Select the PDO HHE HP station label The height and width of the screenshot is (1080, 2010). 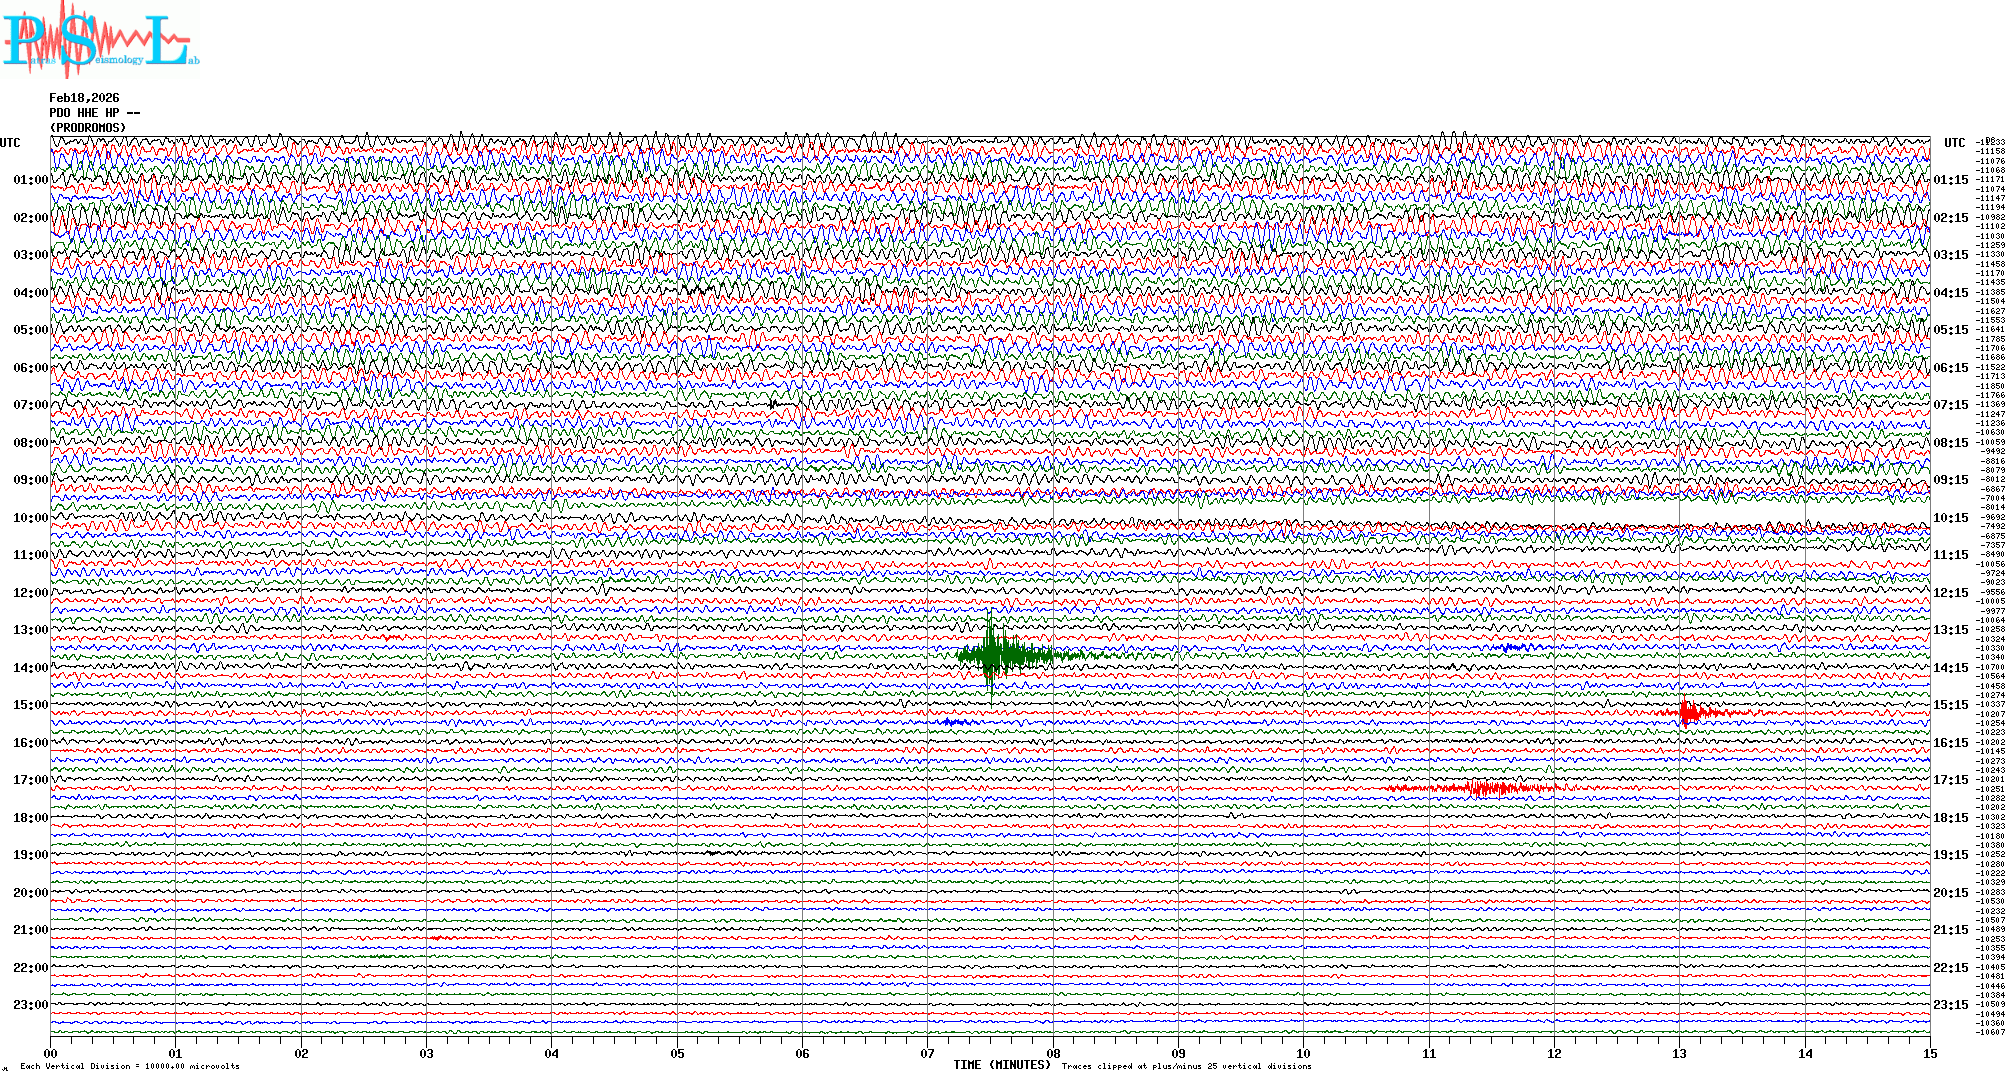[x=90, y=113]
